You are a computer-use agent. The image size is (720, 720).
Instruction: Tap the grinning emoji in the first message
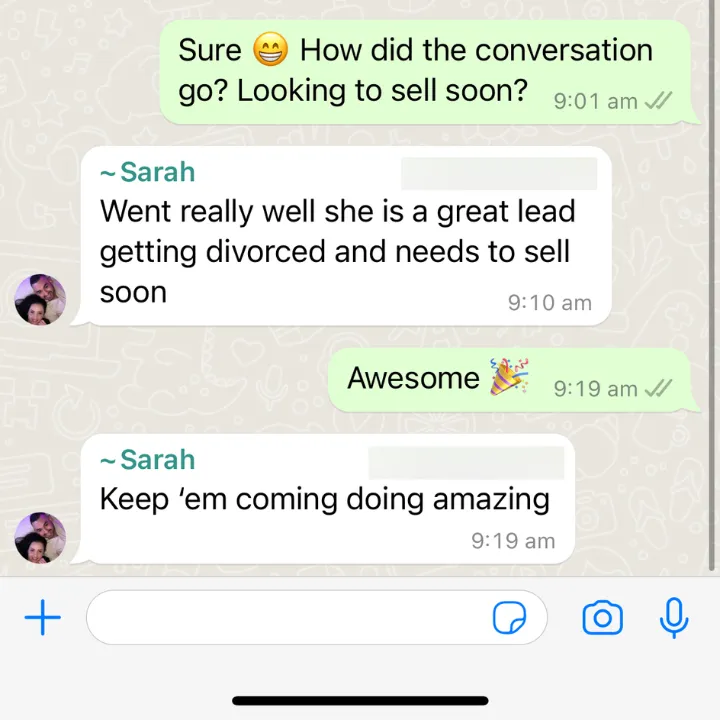click(x=271, y=49)
